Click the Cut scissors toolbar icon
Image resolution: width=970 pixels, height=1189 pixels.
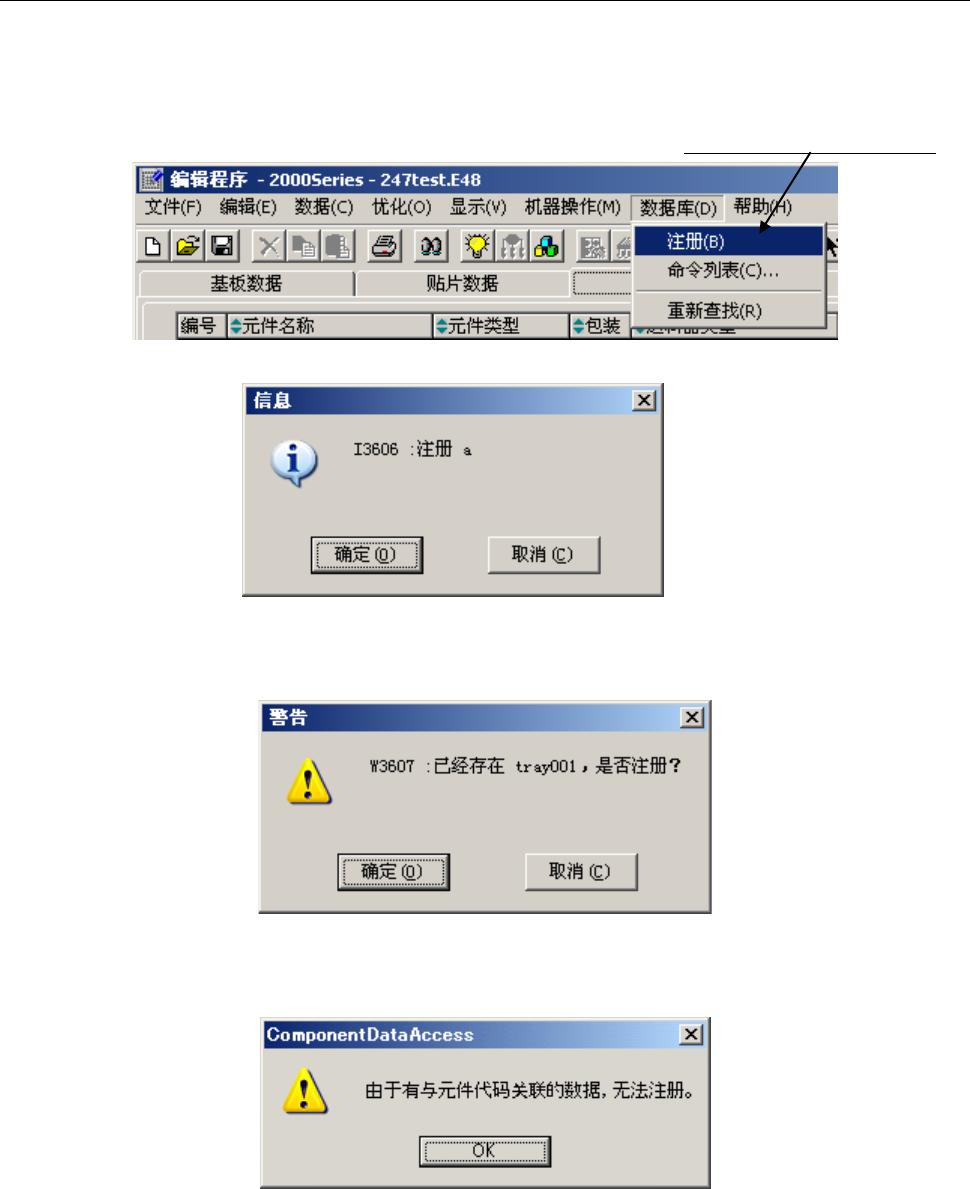click(x=268, y=246)
